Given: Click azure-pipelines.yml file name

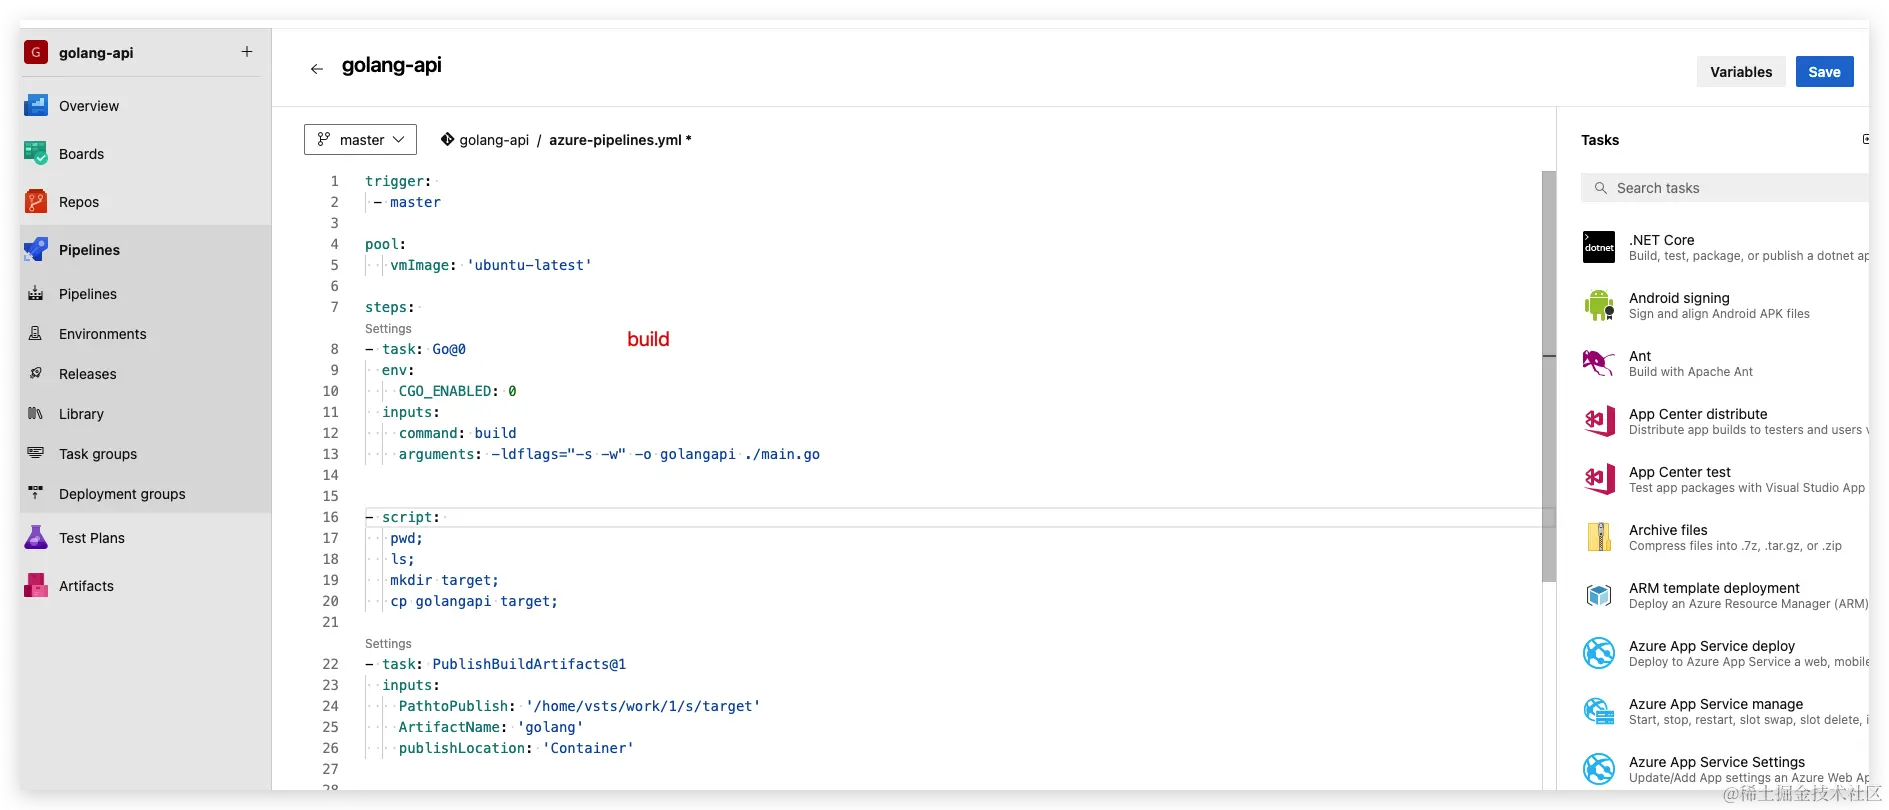Looking at the screenshot, I should tap(615, 140).
